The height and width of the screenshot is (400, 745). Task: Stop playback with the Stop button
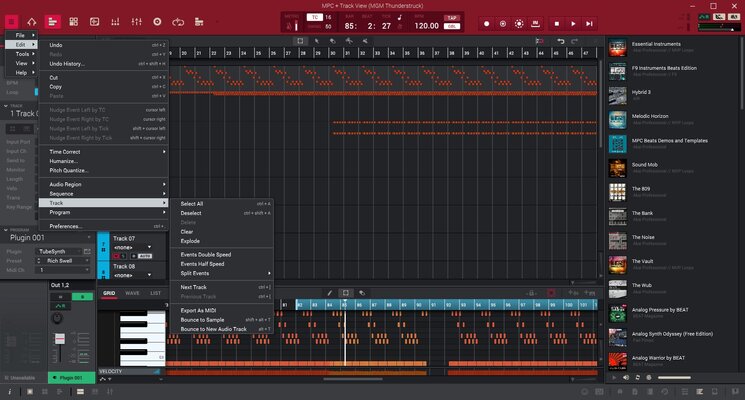tap(557, 23)
